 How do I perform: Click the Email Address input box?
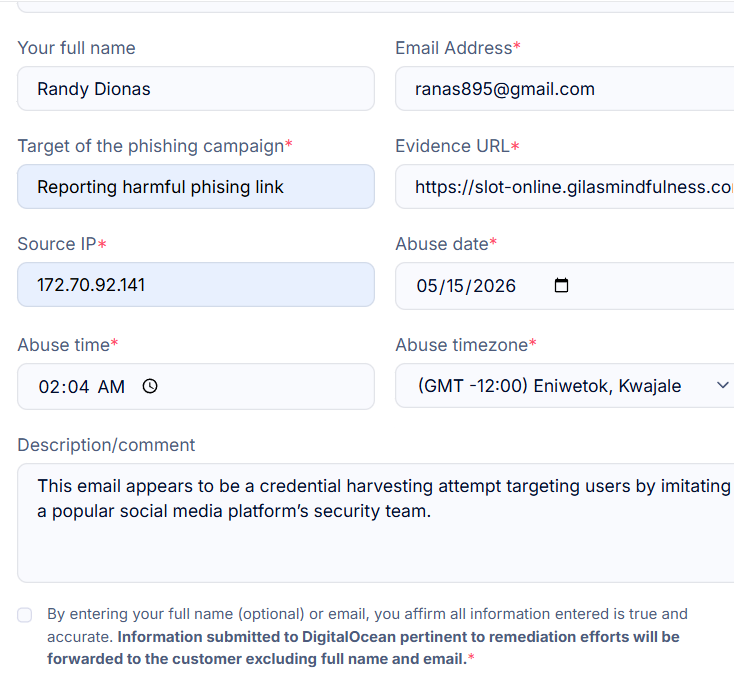[565, 88]
